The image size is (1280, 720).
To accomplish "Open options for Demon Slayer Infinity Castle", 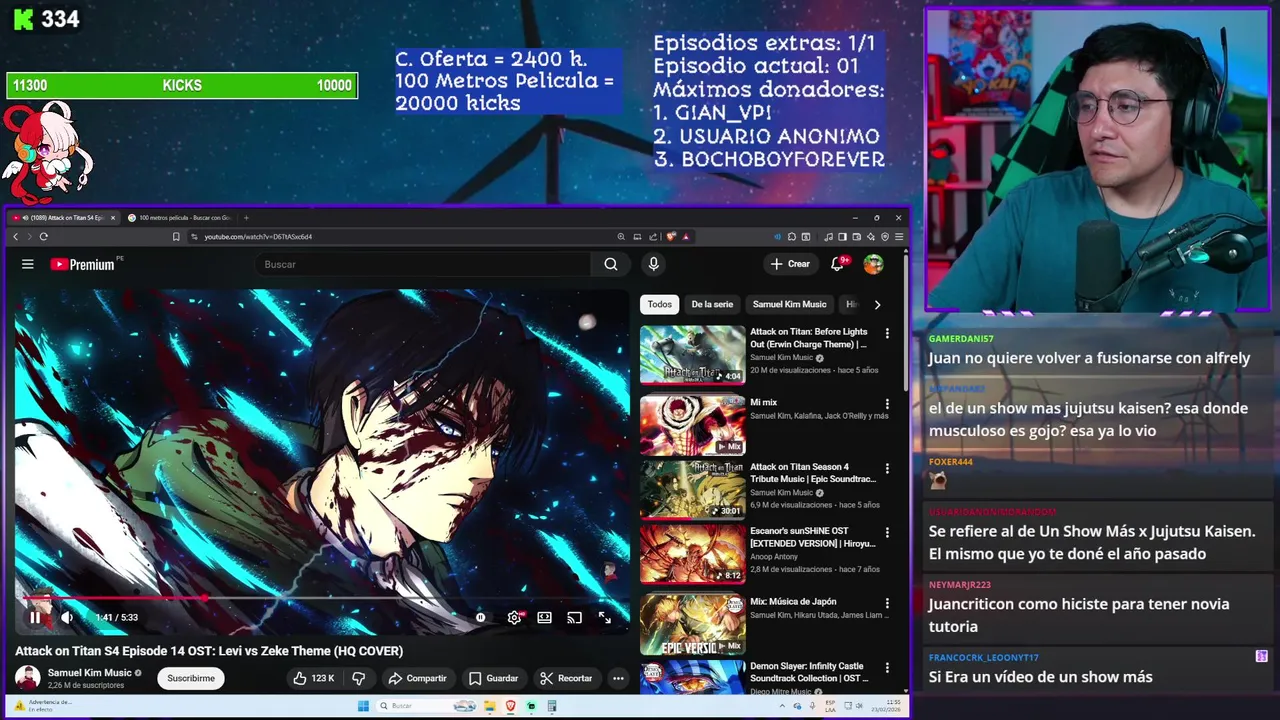I will [887, 667].
